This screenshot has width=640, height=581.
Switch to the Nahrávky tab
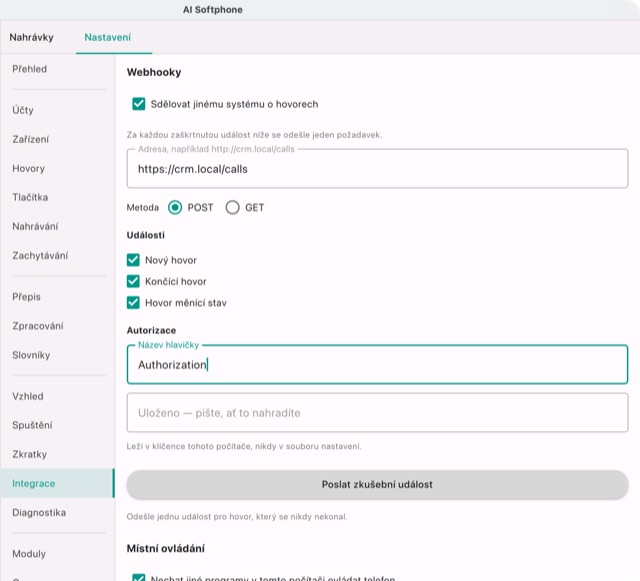31,38
